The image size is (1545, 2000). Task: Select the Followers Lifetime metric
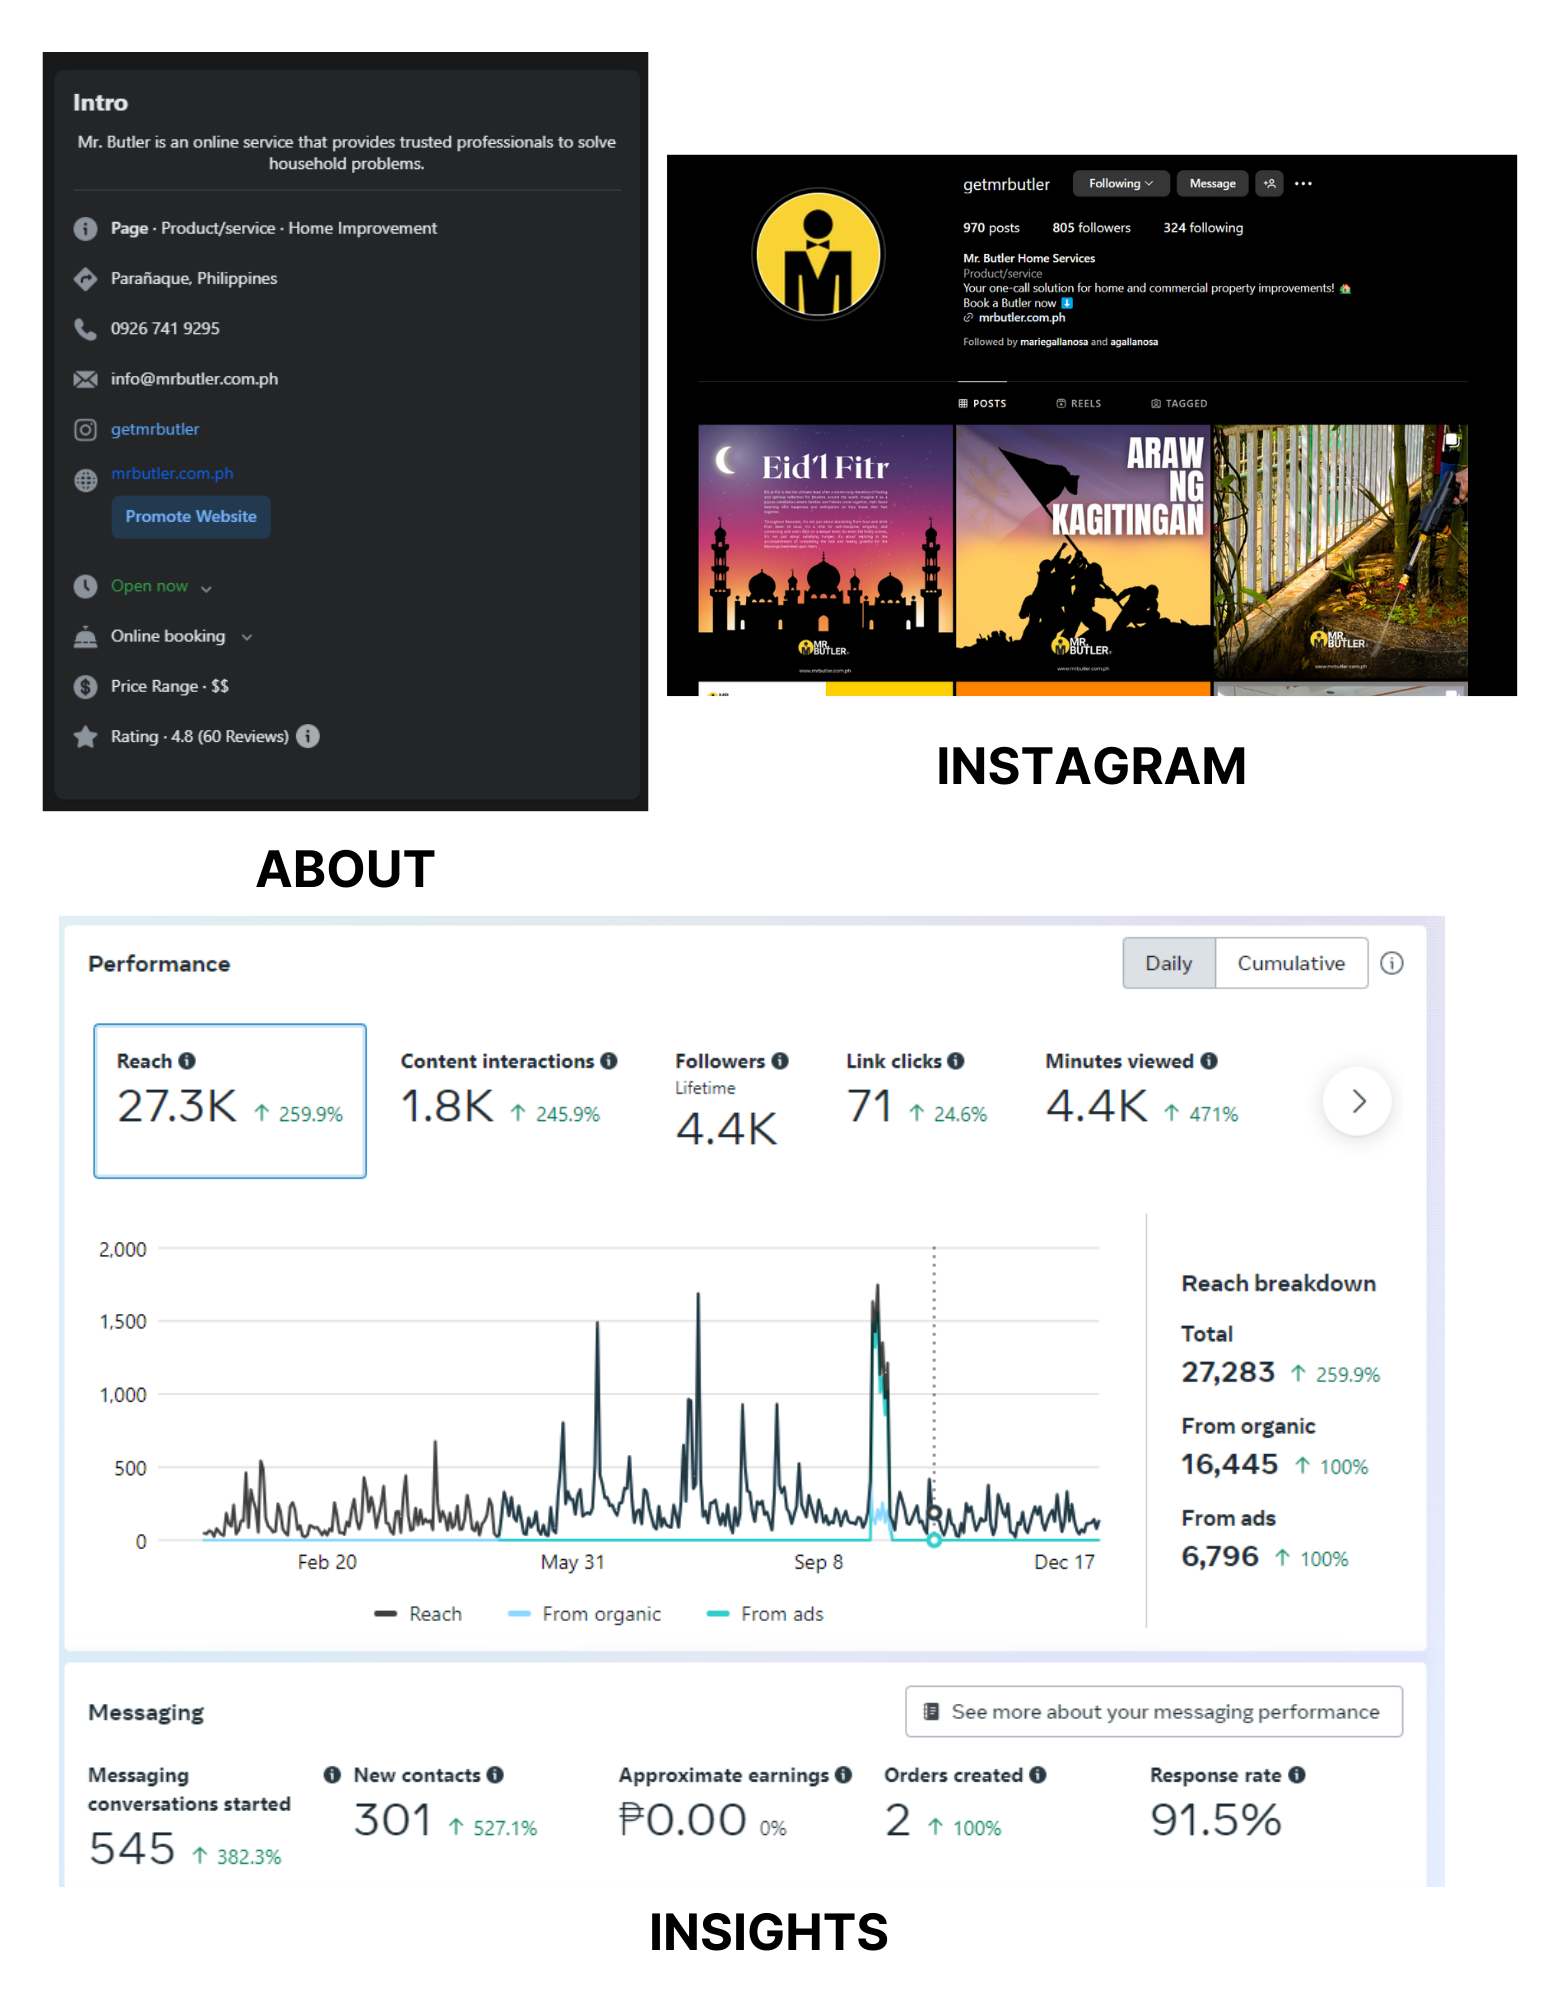(731, 1100)
